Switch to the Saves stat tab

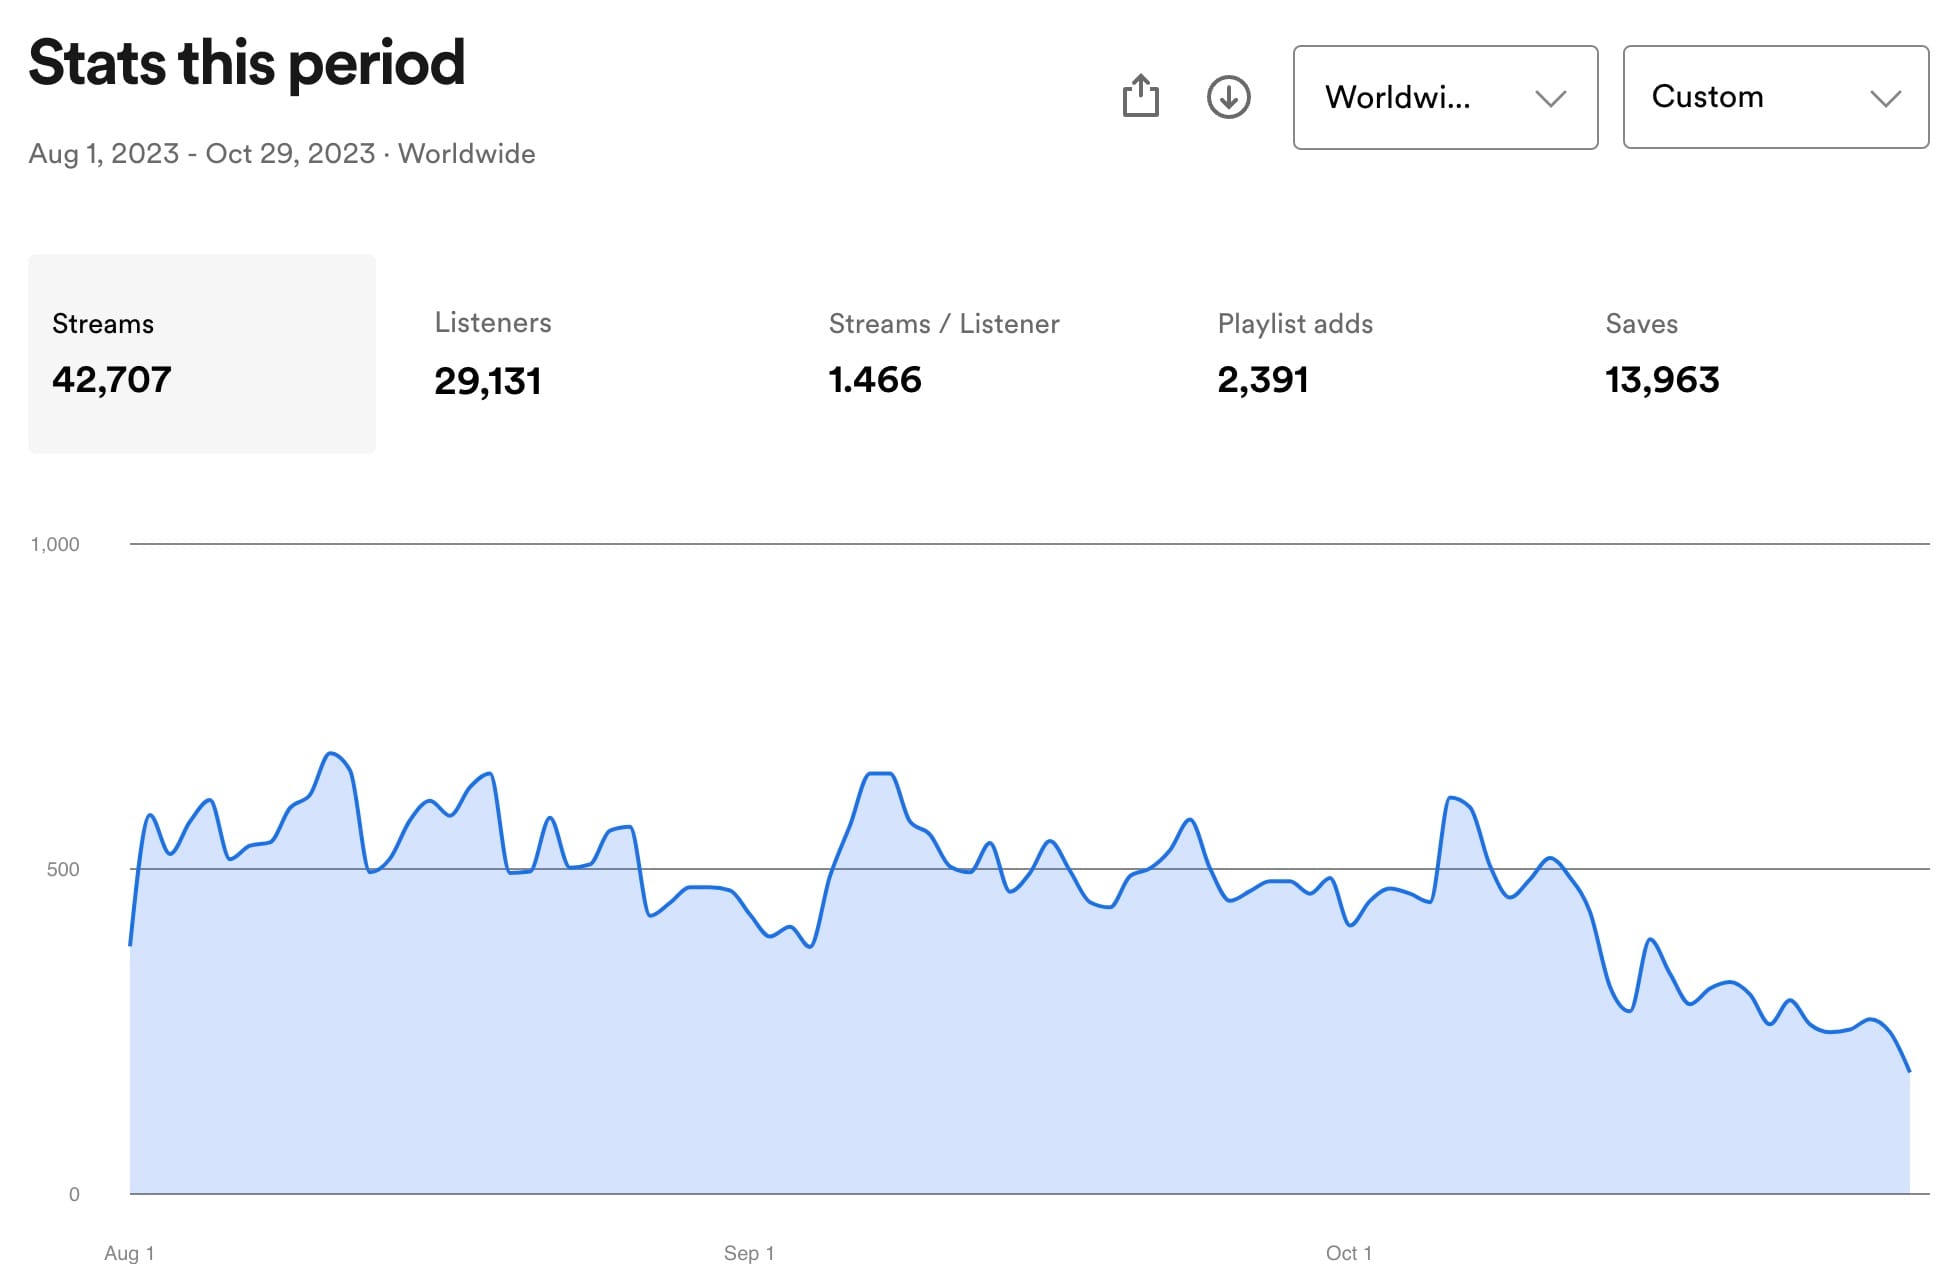pyautogui.click(x=1661, y=352)
